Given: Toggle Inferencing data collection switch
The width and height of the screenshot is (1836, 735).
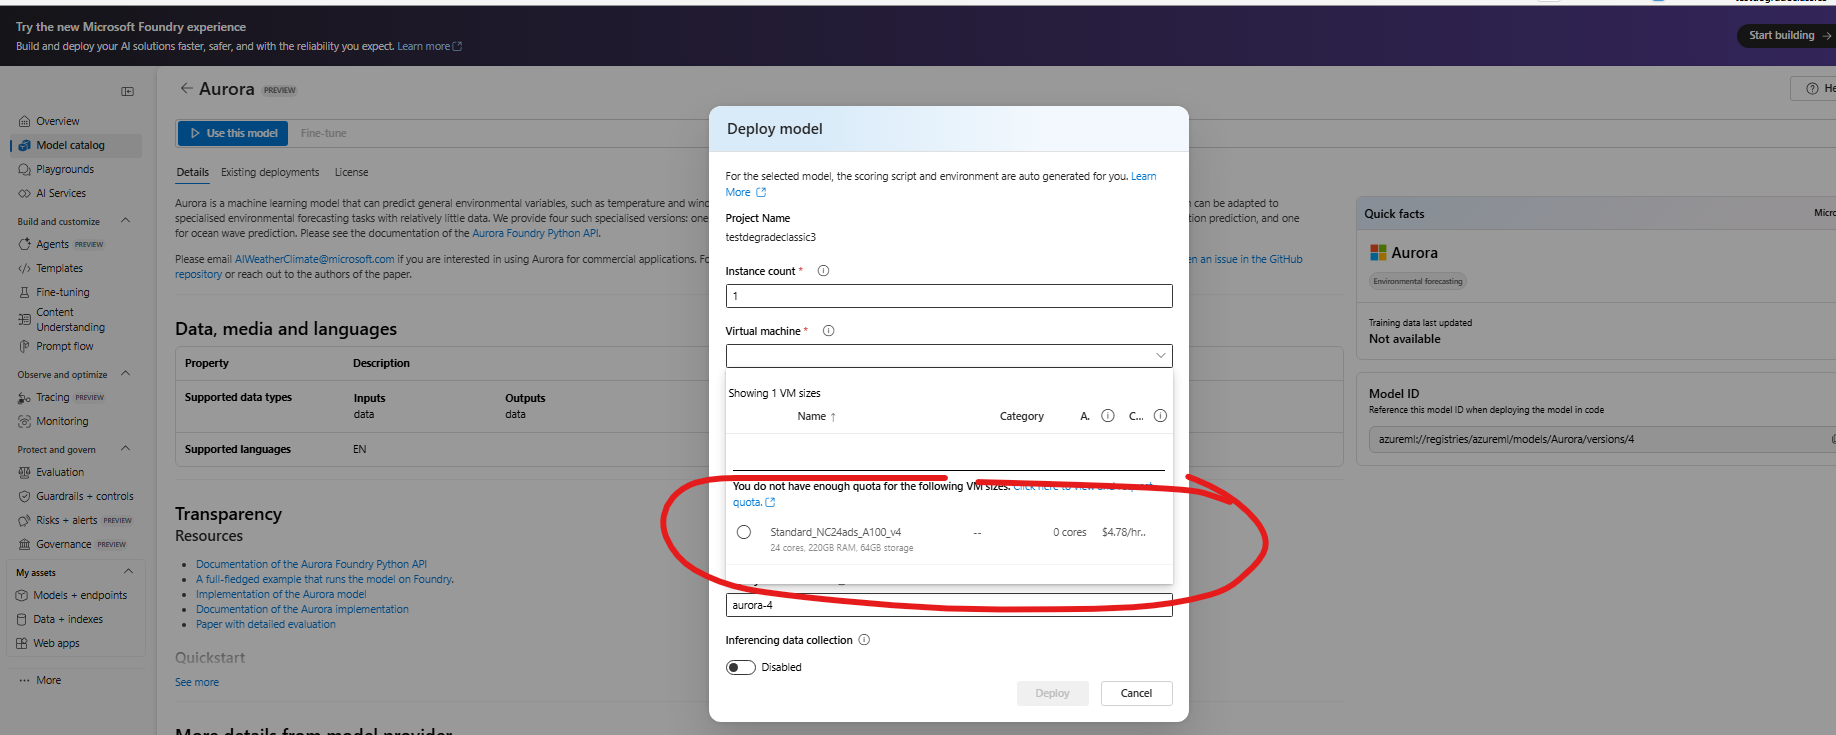Looking at the screenshot, I should point(741,667).
